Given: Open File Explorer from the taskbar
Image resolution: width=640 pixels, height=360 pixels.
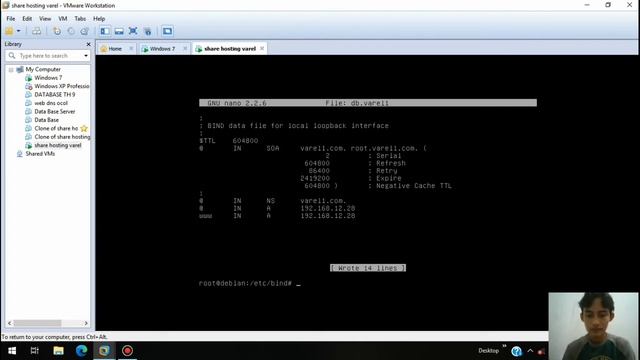Looking at the screenshot, I should pos(58,351).
